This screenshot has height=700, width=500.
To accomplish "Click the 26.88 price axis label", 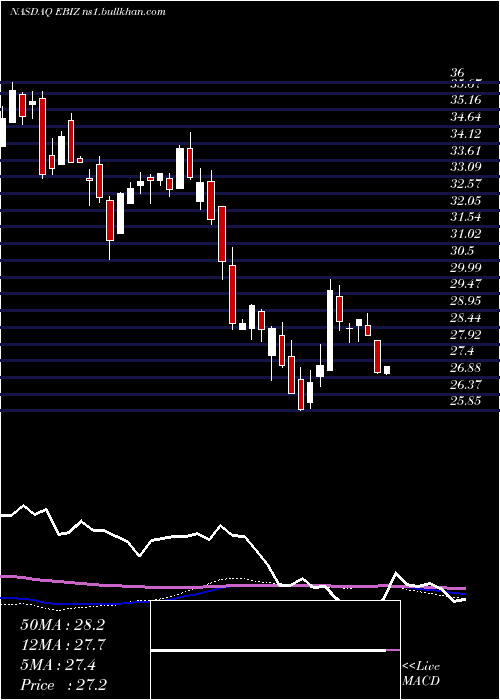I will tap(466, 367).
